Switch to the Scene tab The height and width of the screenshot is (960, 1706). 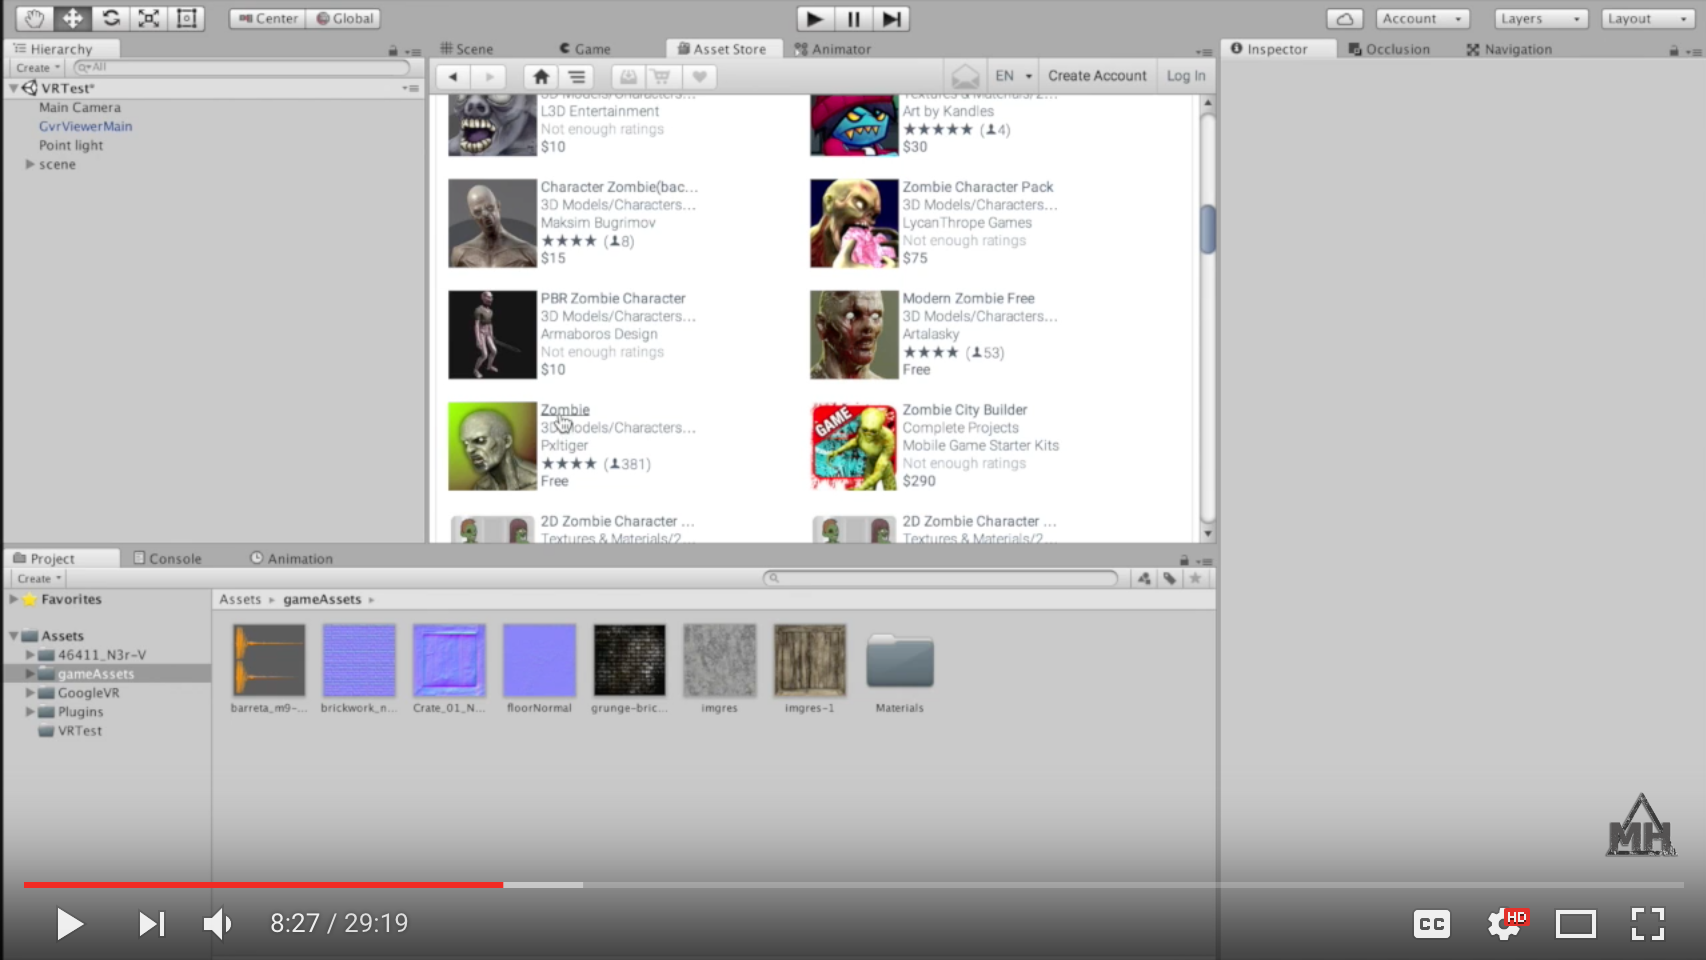click(467, 48)
